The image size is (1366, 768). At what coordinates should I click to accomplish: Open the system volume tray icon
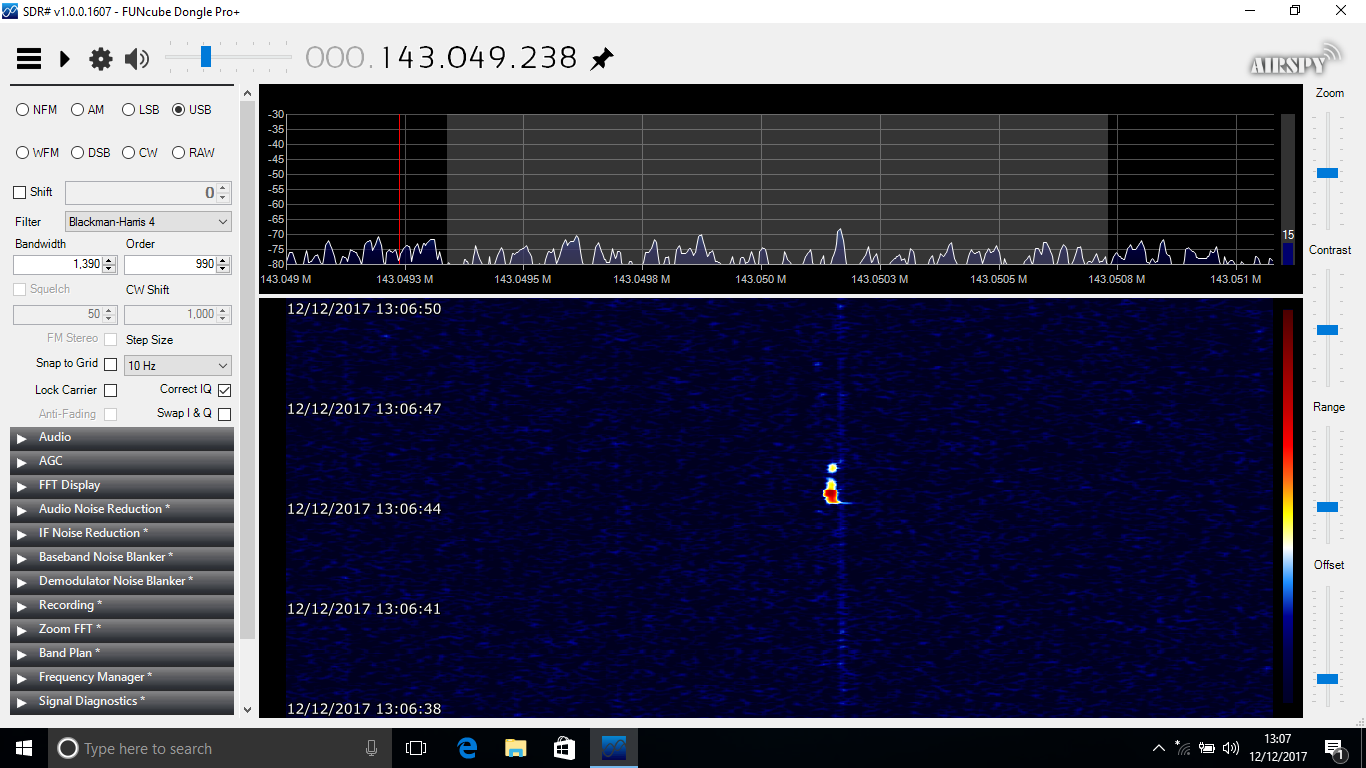tap(1231, 748)
